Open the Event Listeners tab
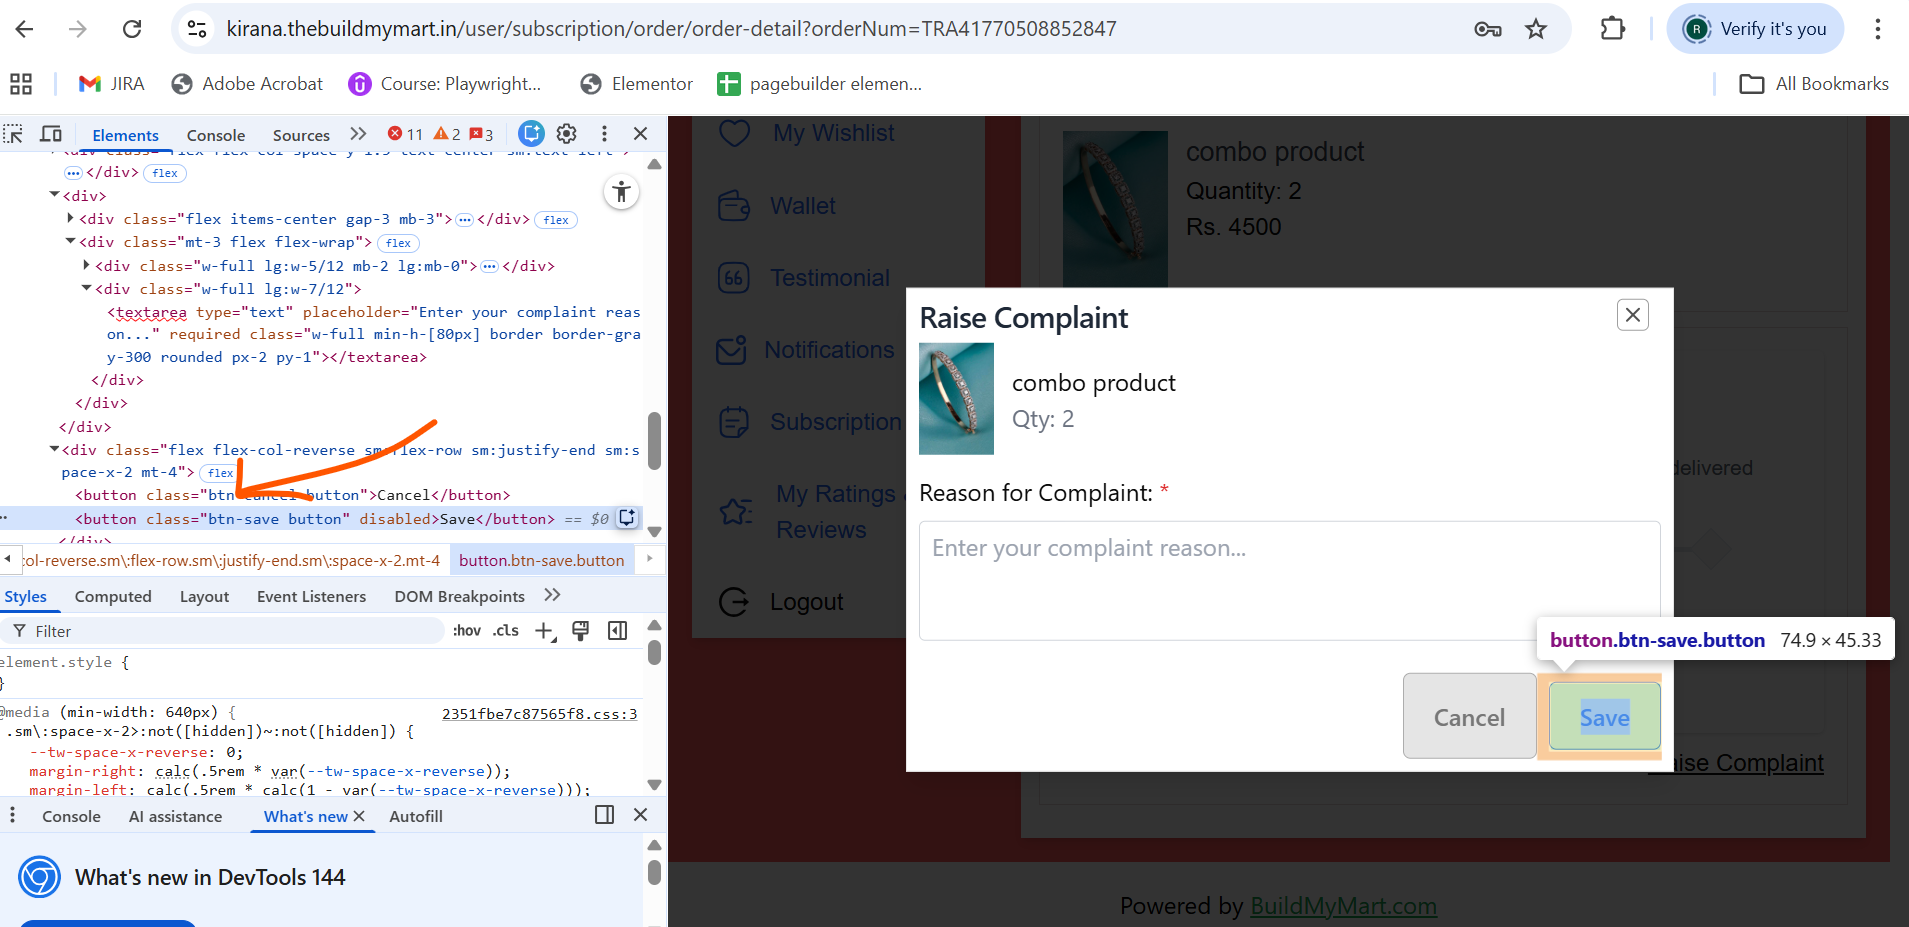The height and width of the screenshot is (927, 1909). 311,596
